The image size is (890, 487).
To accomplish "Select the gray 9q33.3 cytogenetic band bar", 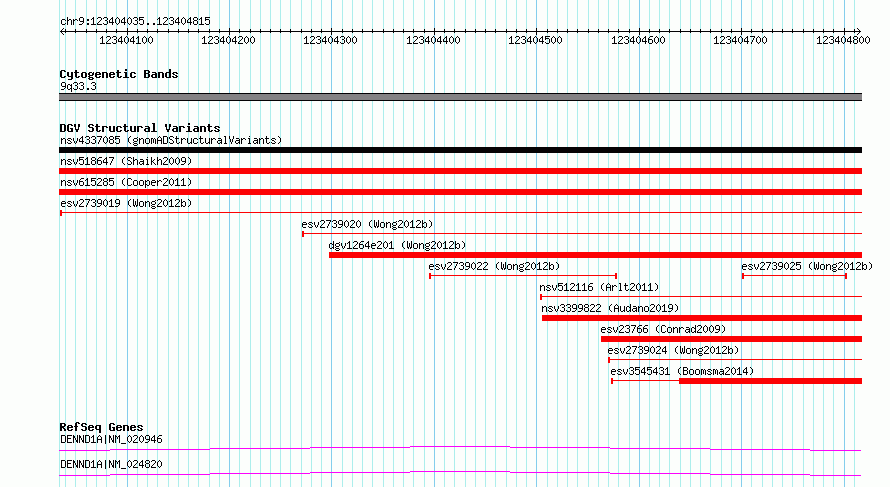I will coord(460,97).
